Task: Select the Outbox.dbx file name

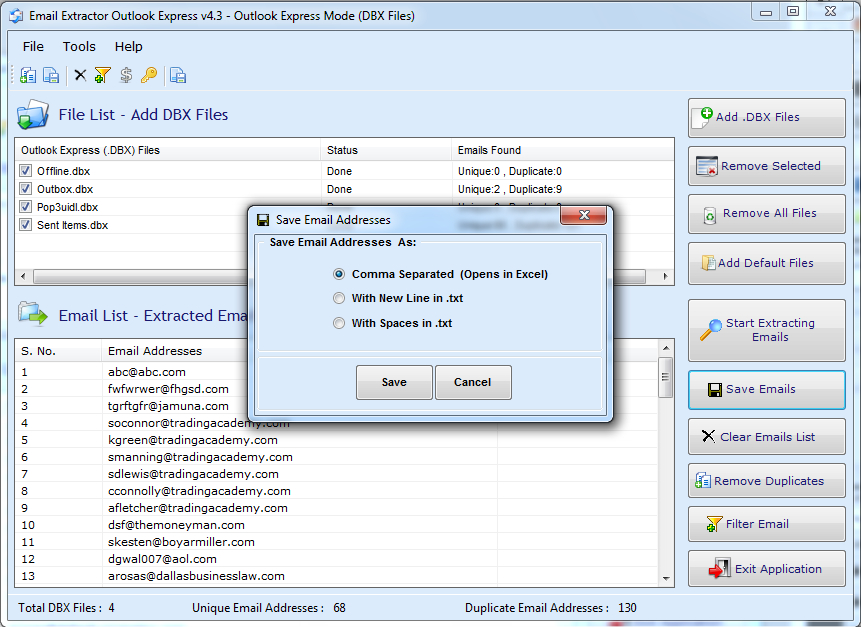Action: point(65,189)
